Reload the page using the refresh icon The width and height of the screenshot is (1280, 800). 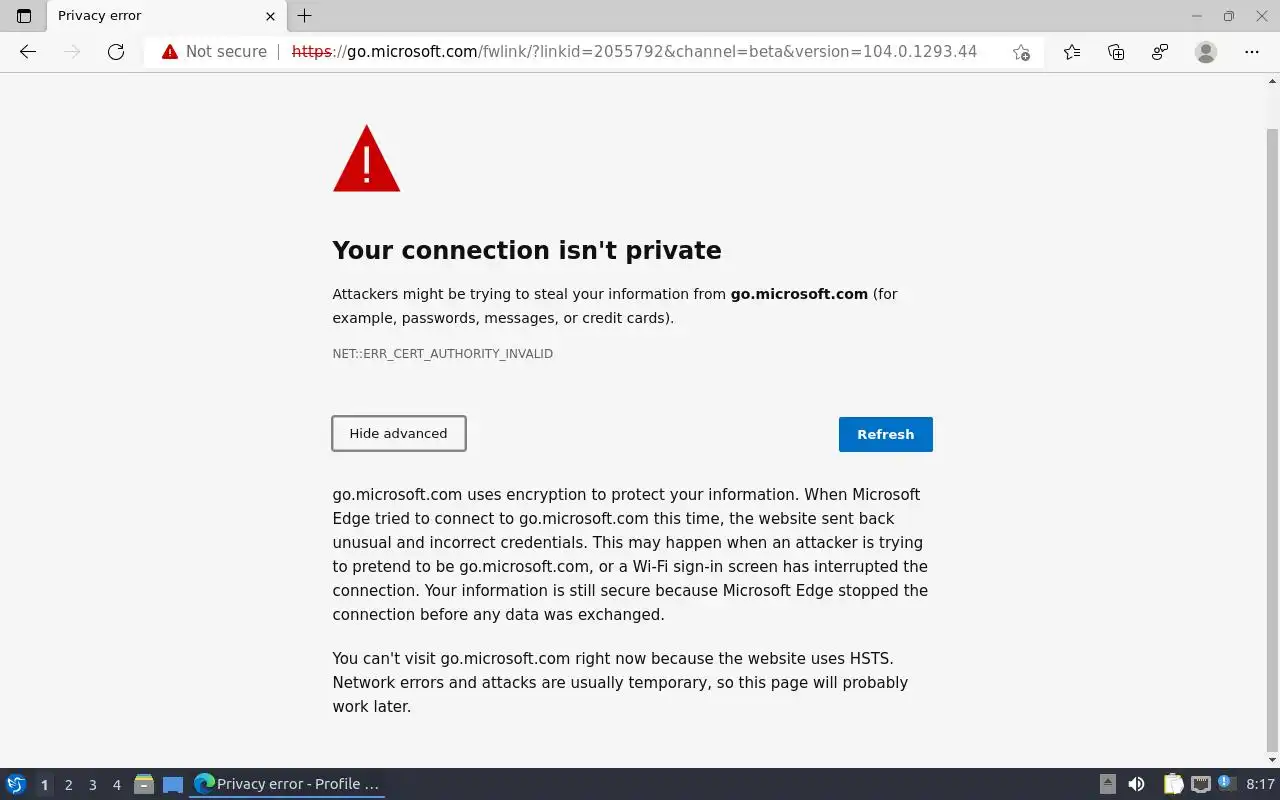coord(116,52)
